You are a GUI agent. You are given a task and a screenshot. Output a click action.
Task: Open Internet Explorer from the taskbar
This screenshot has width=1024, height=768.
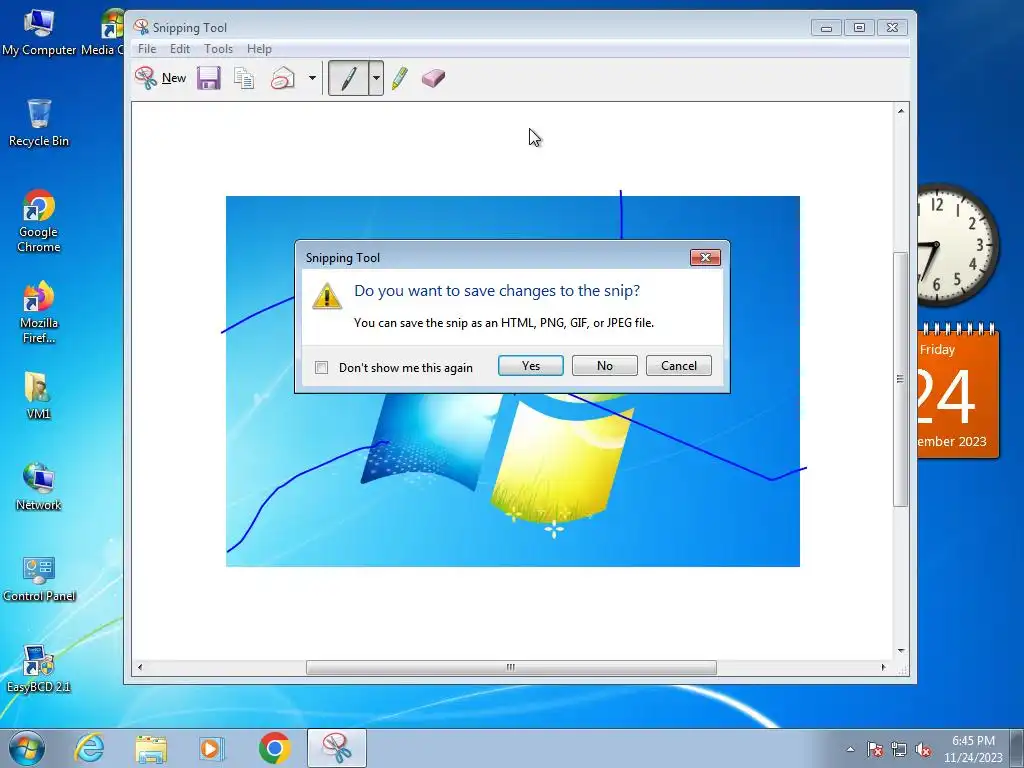pyautogui.click(x=89, y=748)
